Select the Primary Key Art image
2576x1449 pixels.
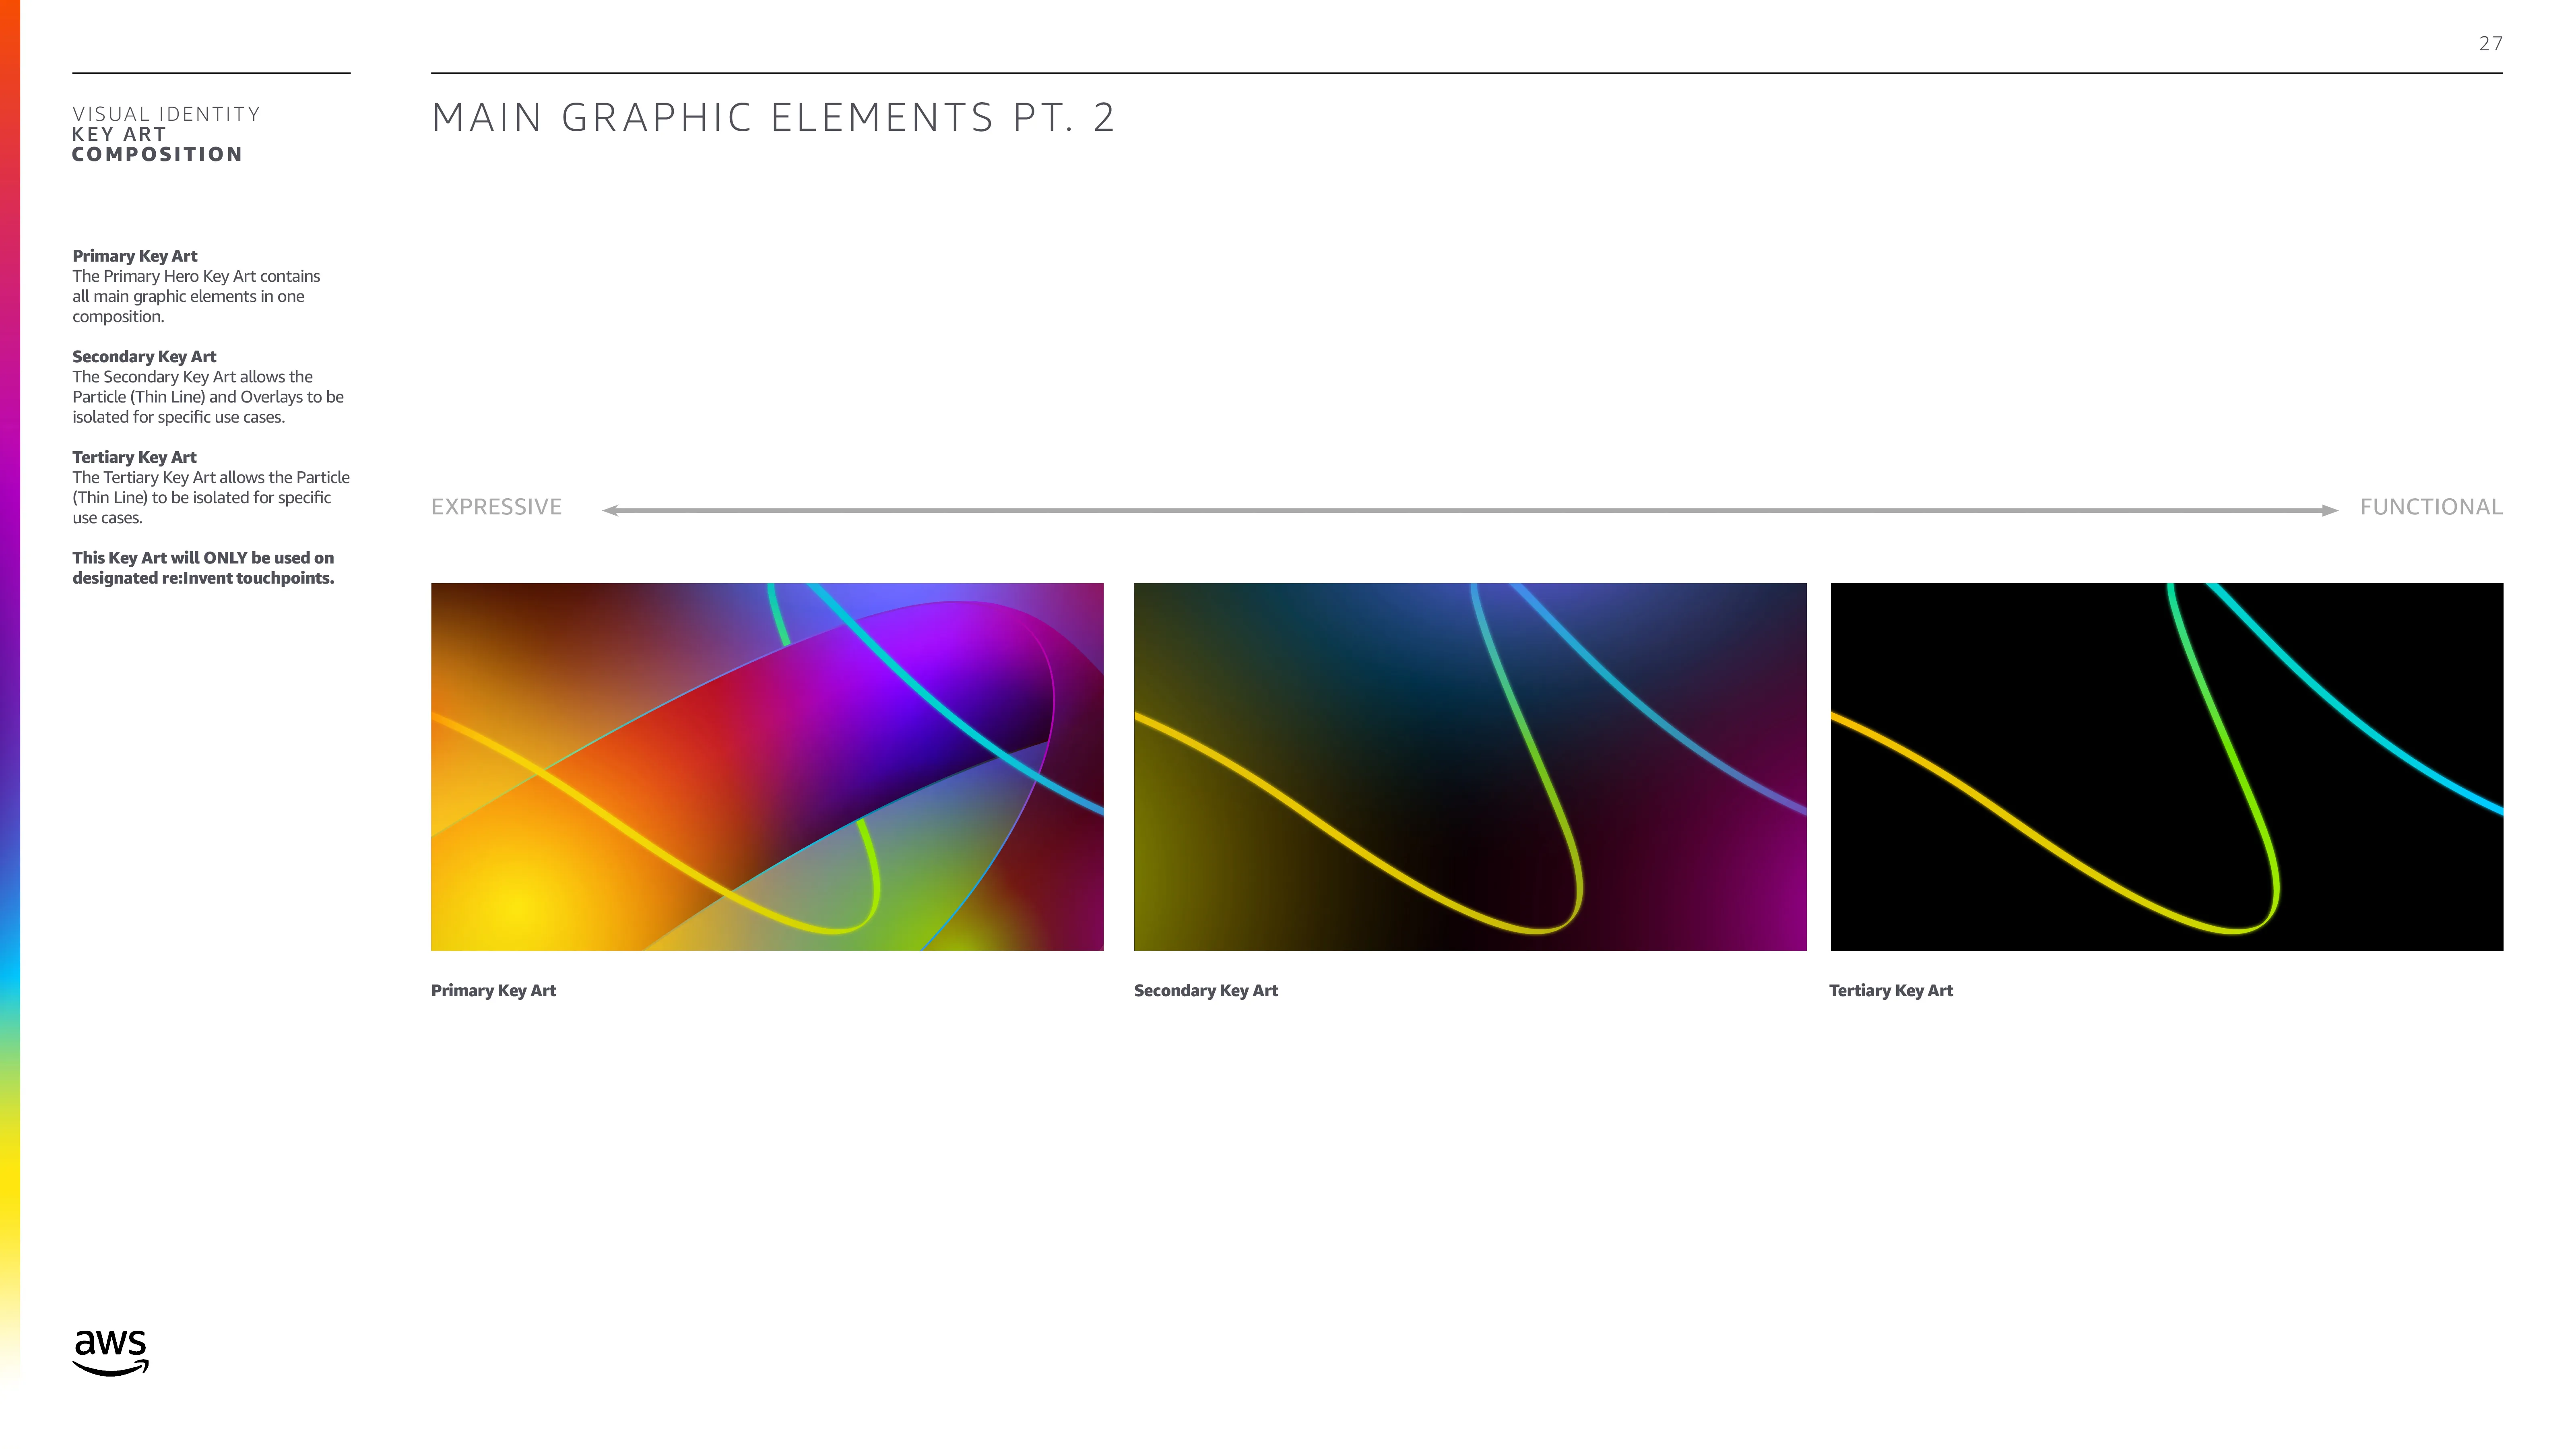pyautogui.click(x=767, y=767)
